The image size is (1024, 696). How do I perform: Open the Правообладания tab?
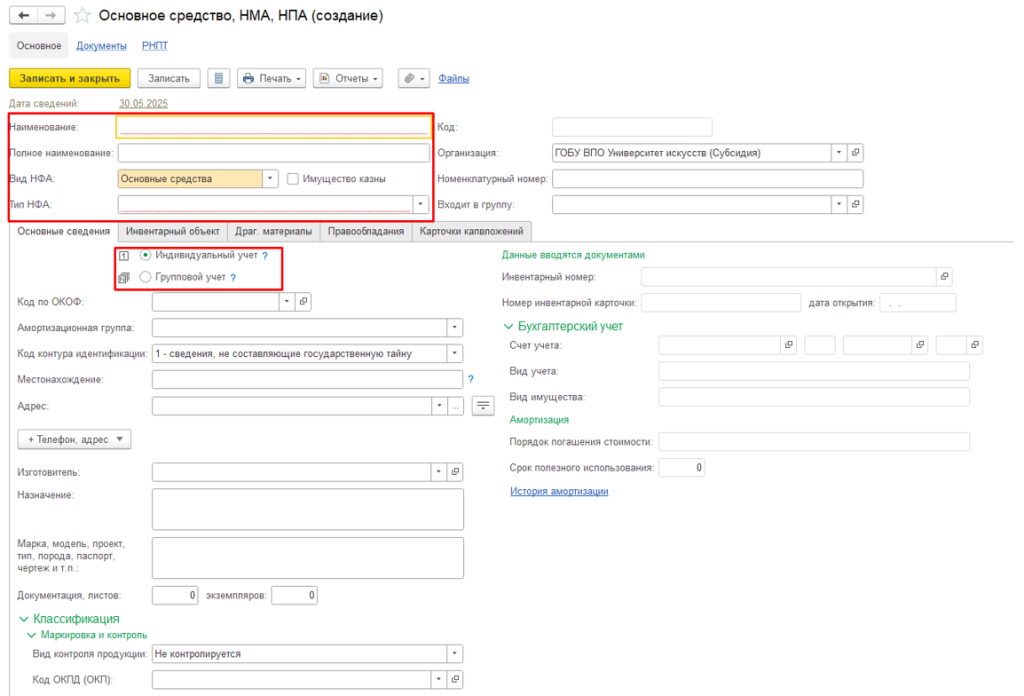[366, 231]
